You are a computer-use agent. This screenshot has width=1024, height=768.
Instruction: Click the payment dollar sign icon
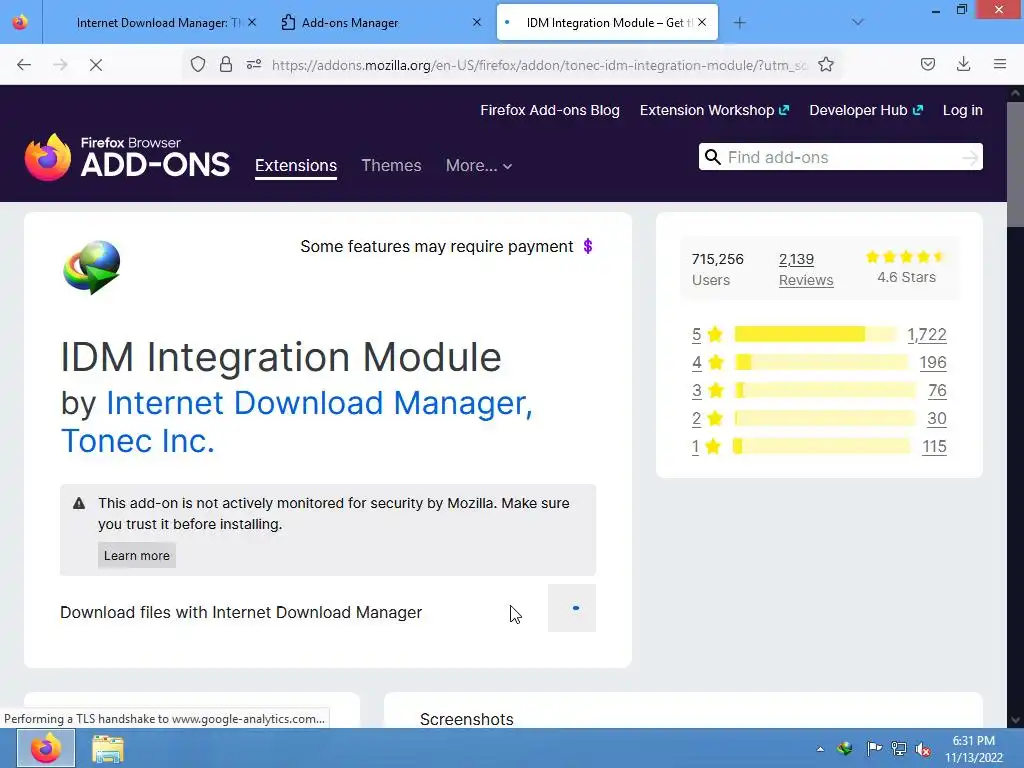588,246
